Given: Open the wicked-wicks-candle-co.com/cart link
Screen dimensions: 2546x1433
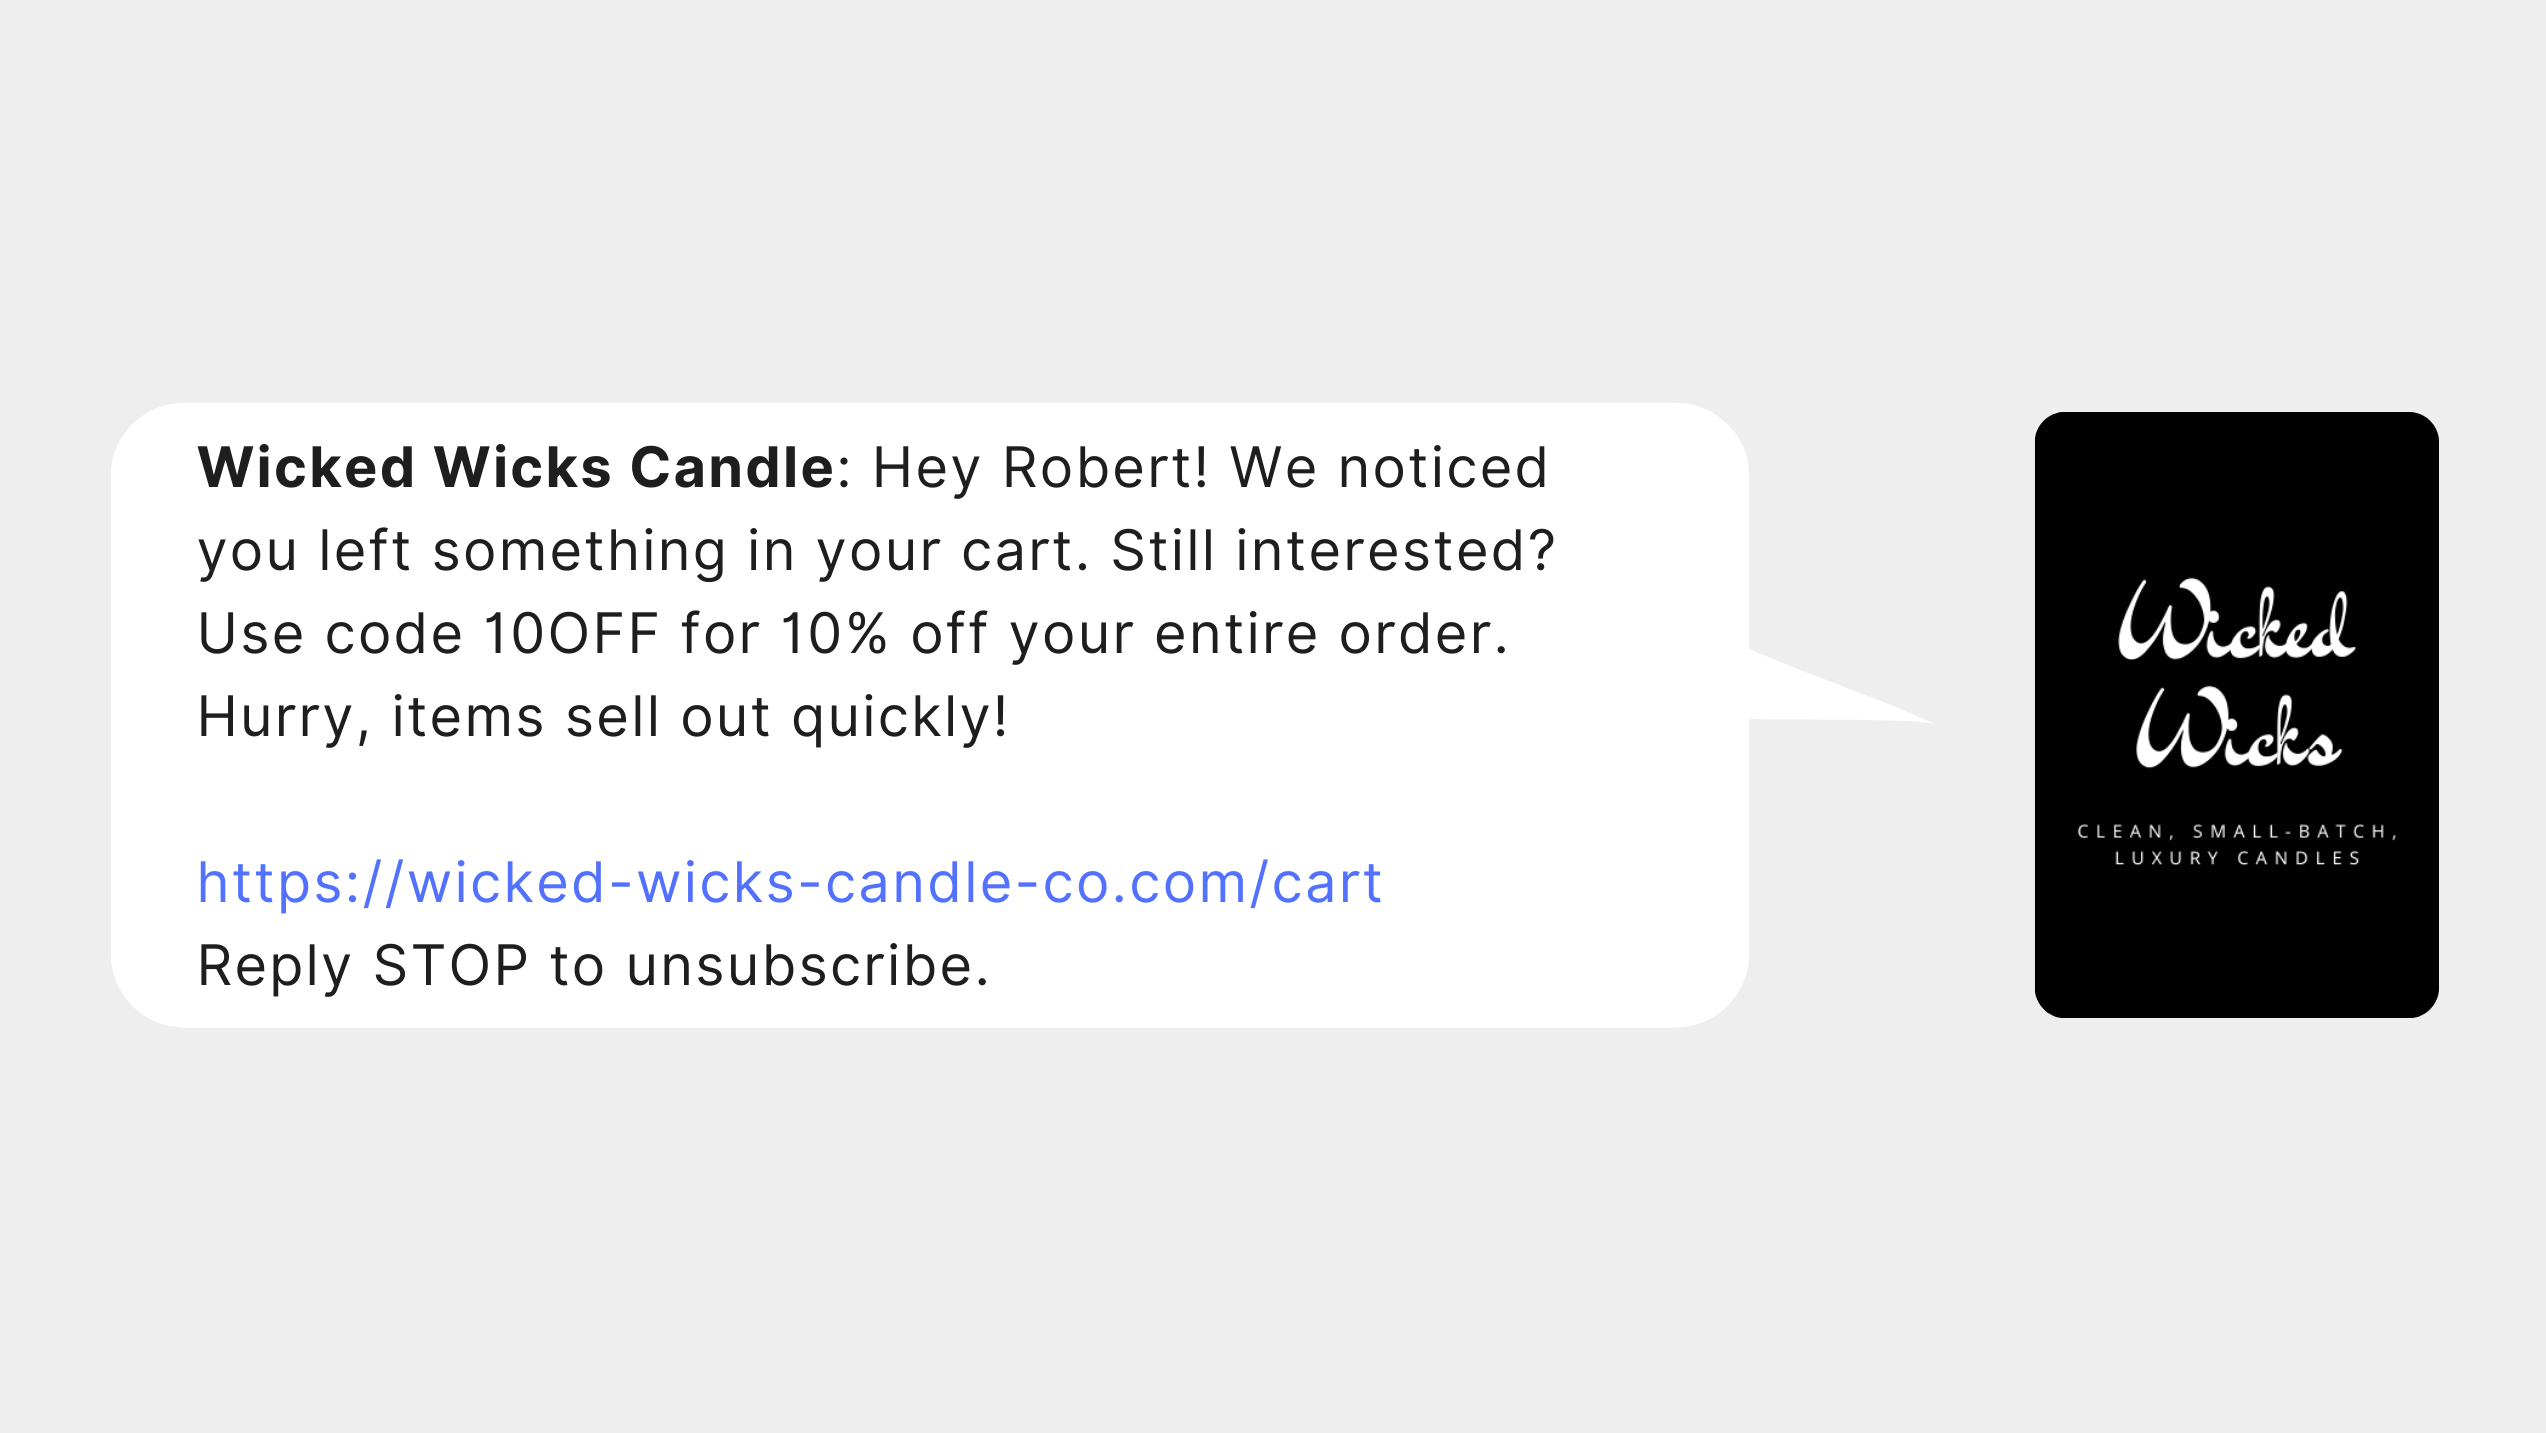Looking at the screenshot, I should click(789, 883).
